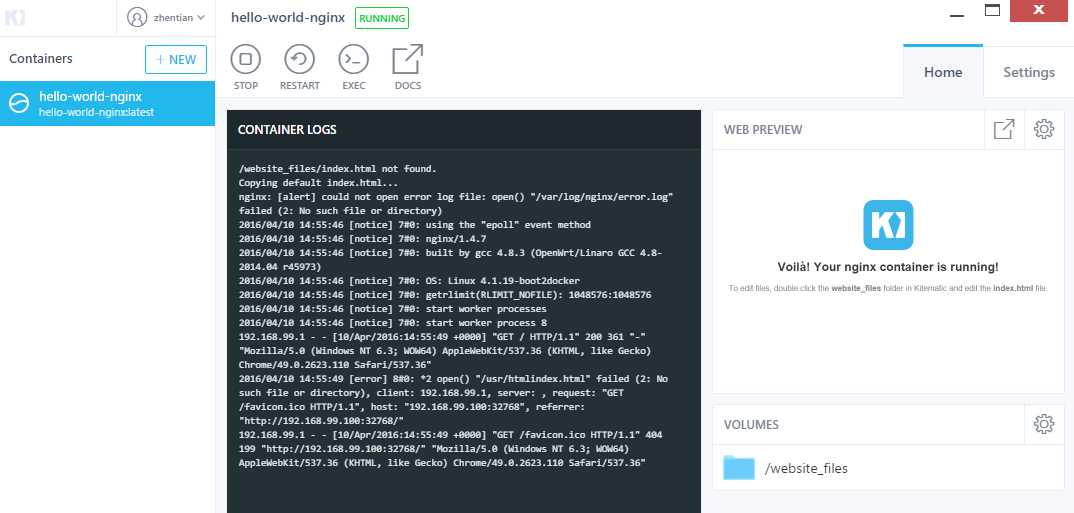This screenshot has width=1074, height=513.
Task: Click the Containers sidebar heading
Action: point(40,59)
